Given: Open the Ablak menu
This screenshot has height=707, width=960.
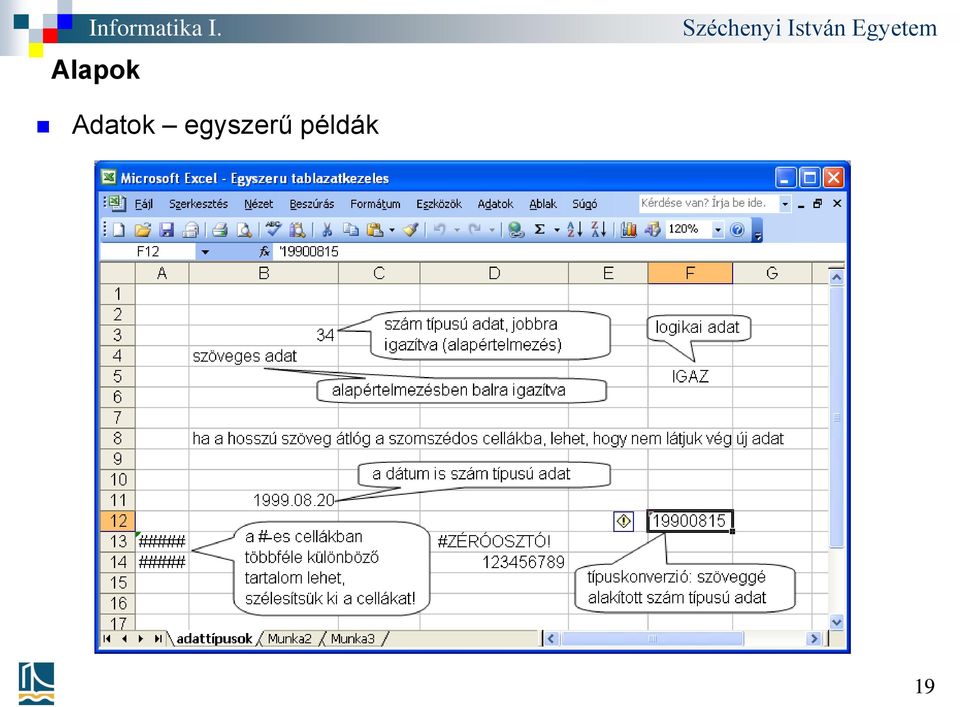Looking at the screenshot, I should pyautogui.click(x=543, y=204).
